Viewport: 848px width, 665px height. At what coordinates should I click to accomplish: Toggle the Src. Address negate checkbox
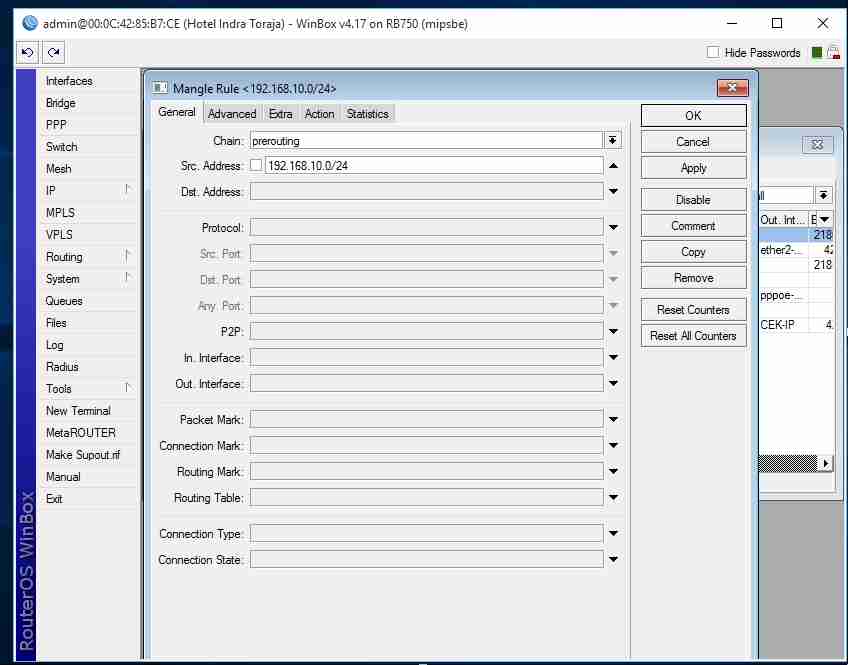[256, 165]
